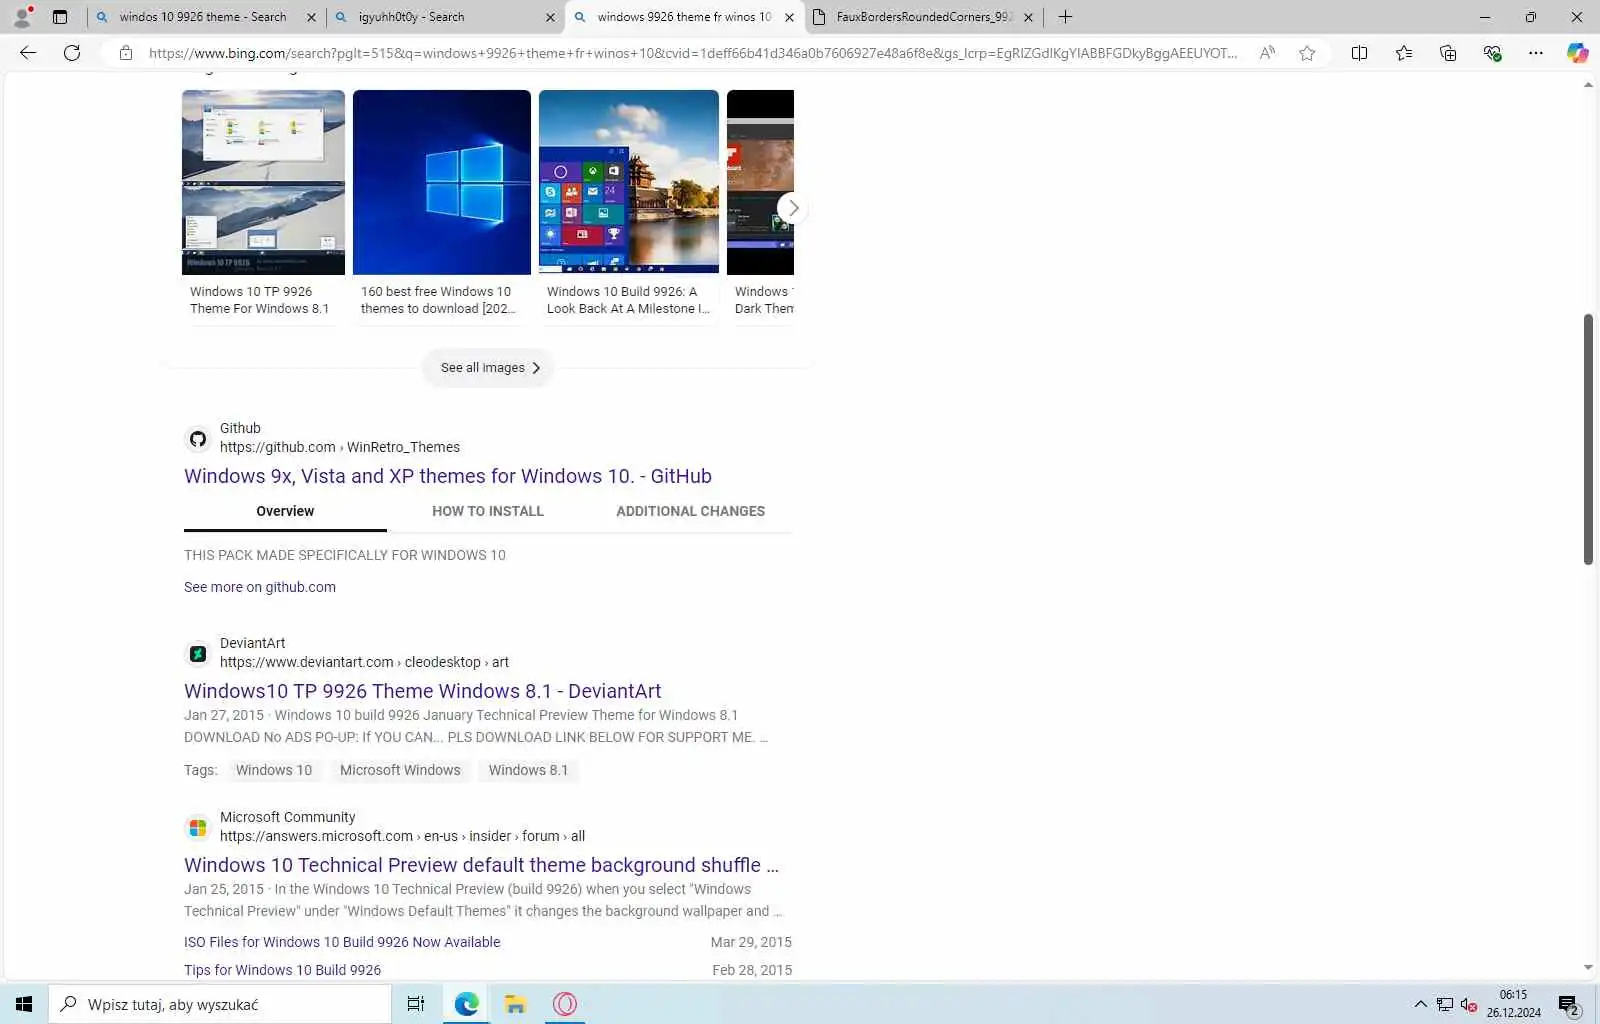Close the FauxBordersRoundedCorners tab

[1028, 17]
